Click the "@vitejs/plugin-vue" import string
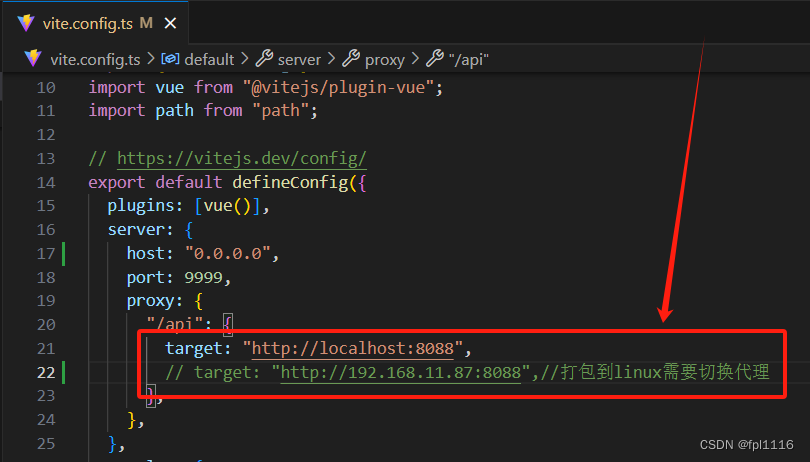Screen dimensions: 810x462 tap(338, 87)
